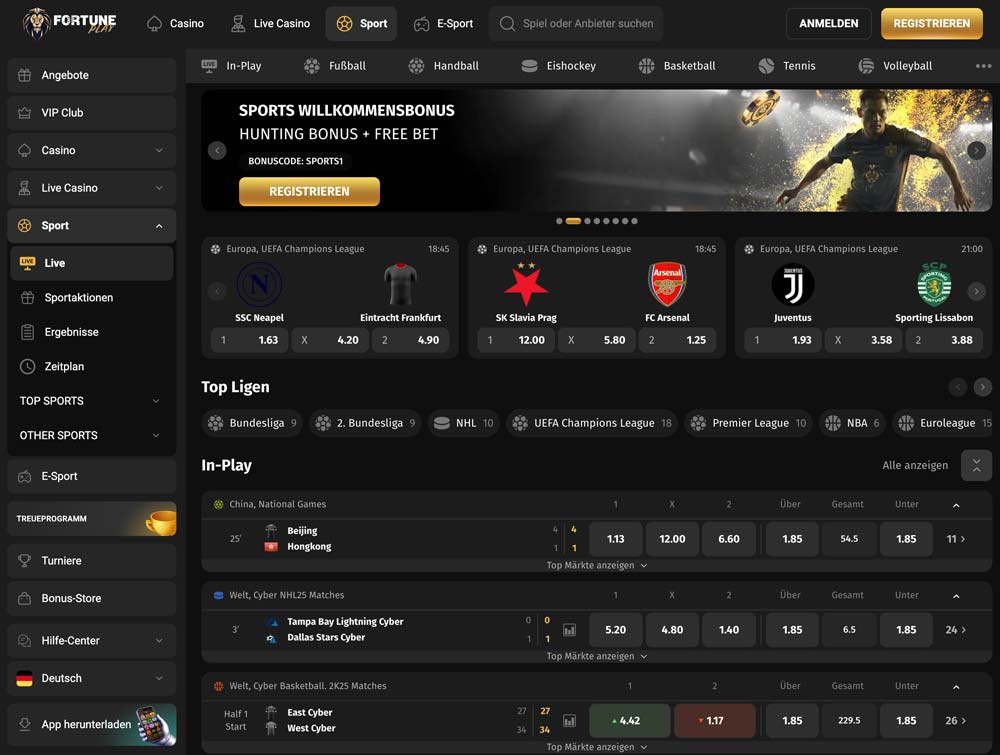Select the Live icon in sidebar
Screen dimensions: 1000x755
point(29,262)
